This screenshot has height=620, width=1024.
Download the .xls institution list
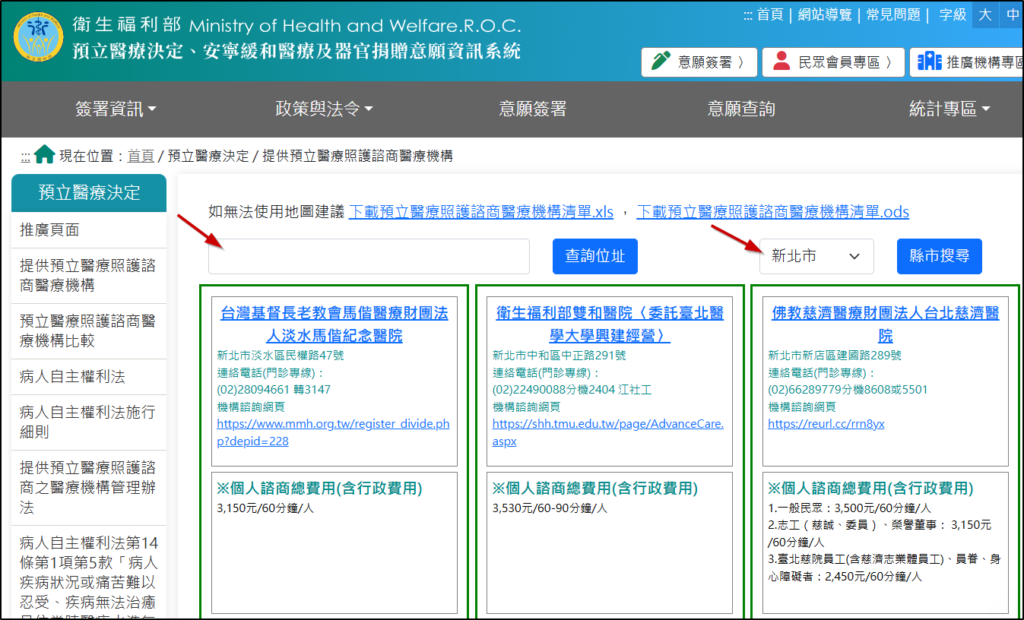[481, 212]
